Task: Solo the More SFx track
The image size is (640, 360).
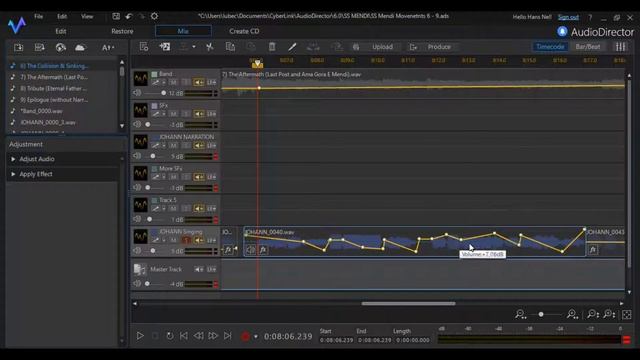Action: (x=186, y=177)
